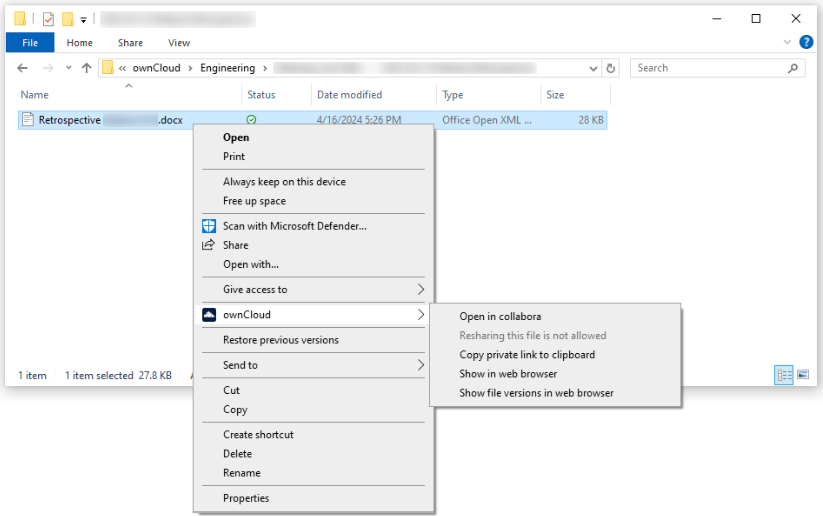Switch to Details view layout icon

coord(784,375)
